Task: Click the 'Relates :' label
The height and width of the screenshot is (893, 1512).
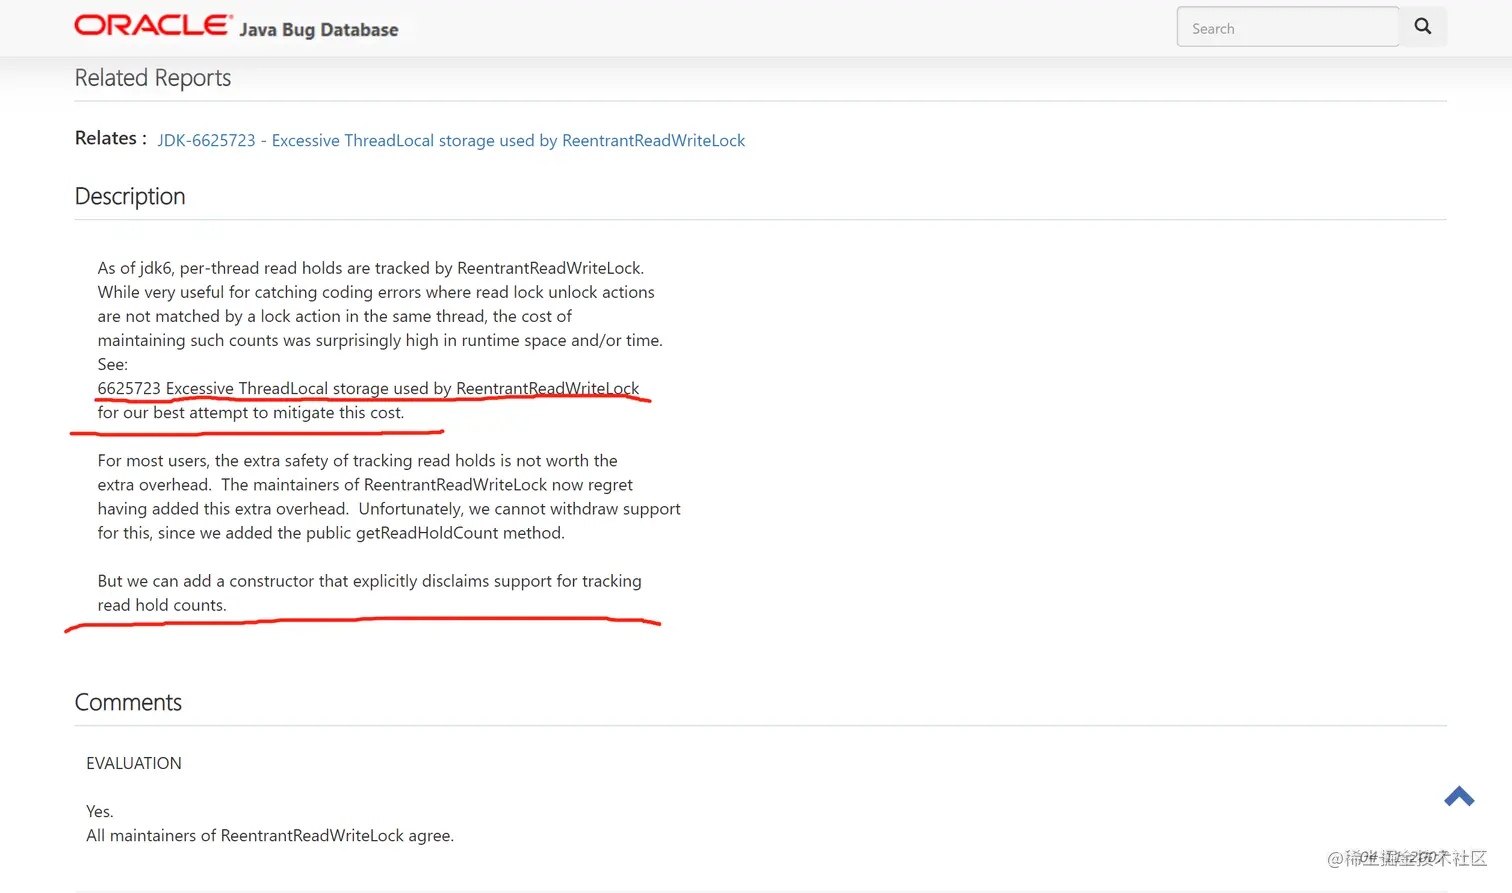Action: coord(111,138)
